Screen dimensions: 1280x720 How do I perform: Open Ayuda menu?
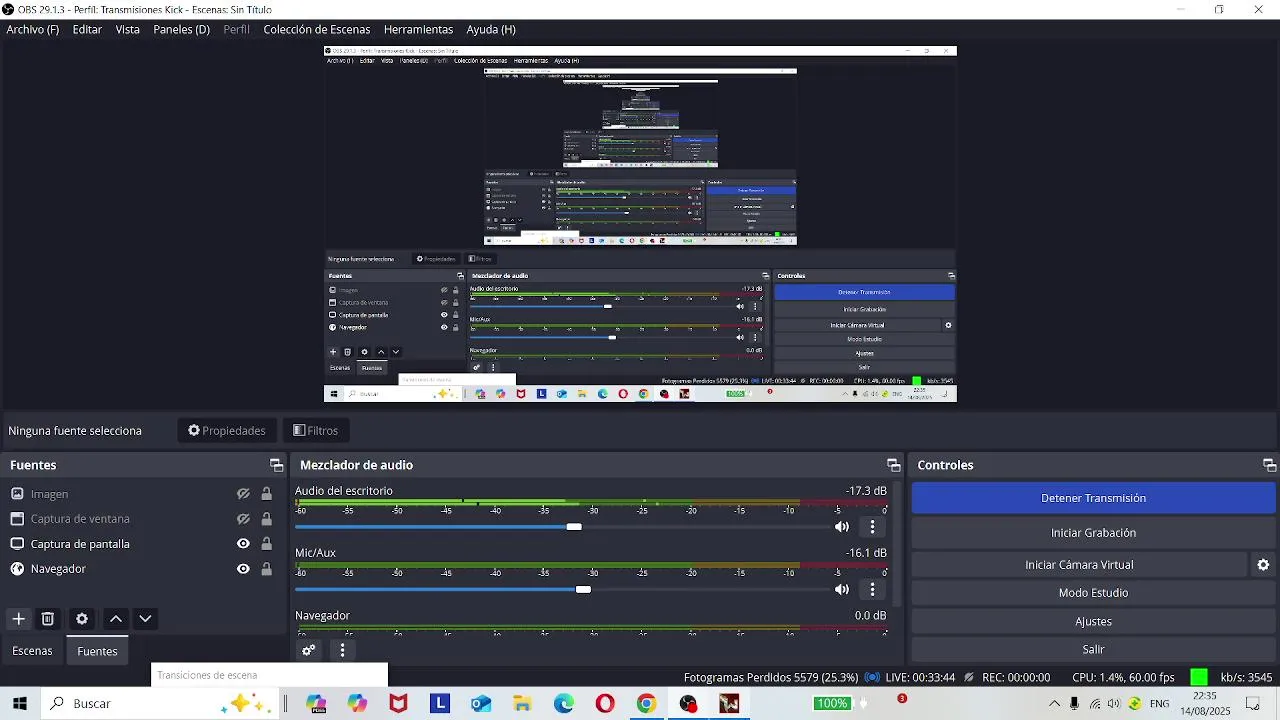click(x=491, y=30)
